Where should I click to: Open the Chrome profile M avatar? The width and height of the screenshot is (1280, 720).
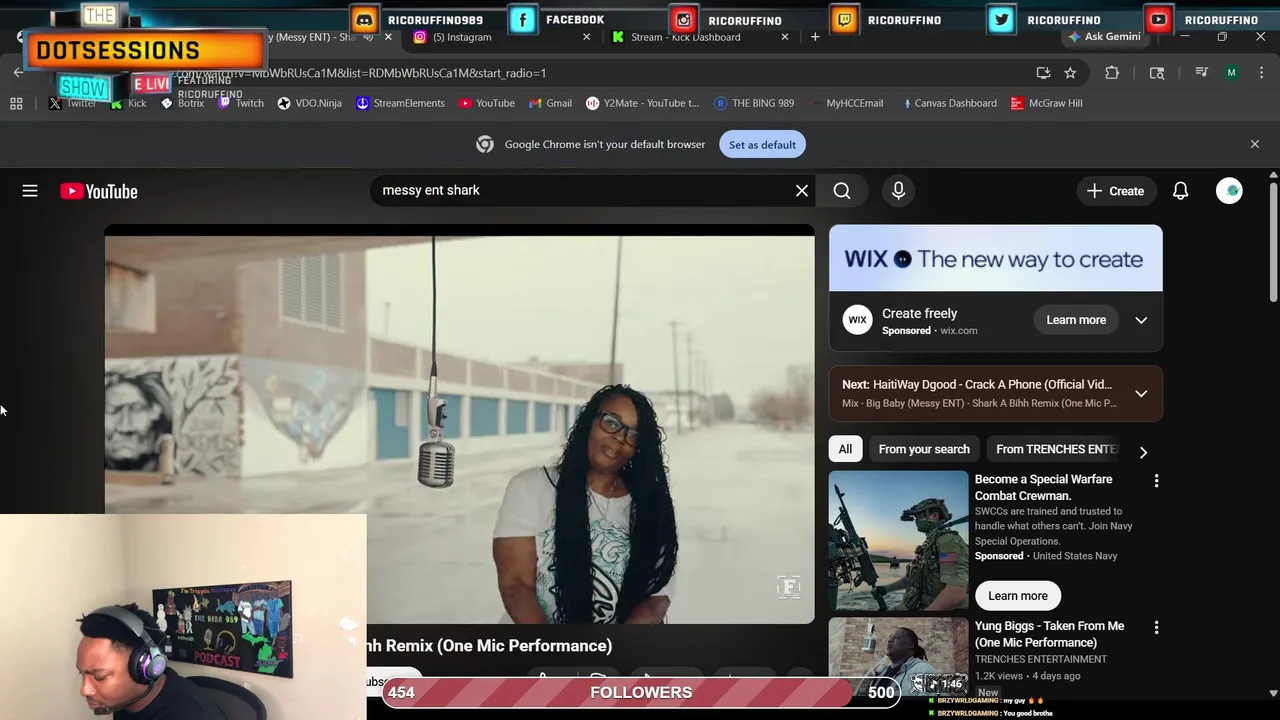1232,73
